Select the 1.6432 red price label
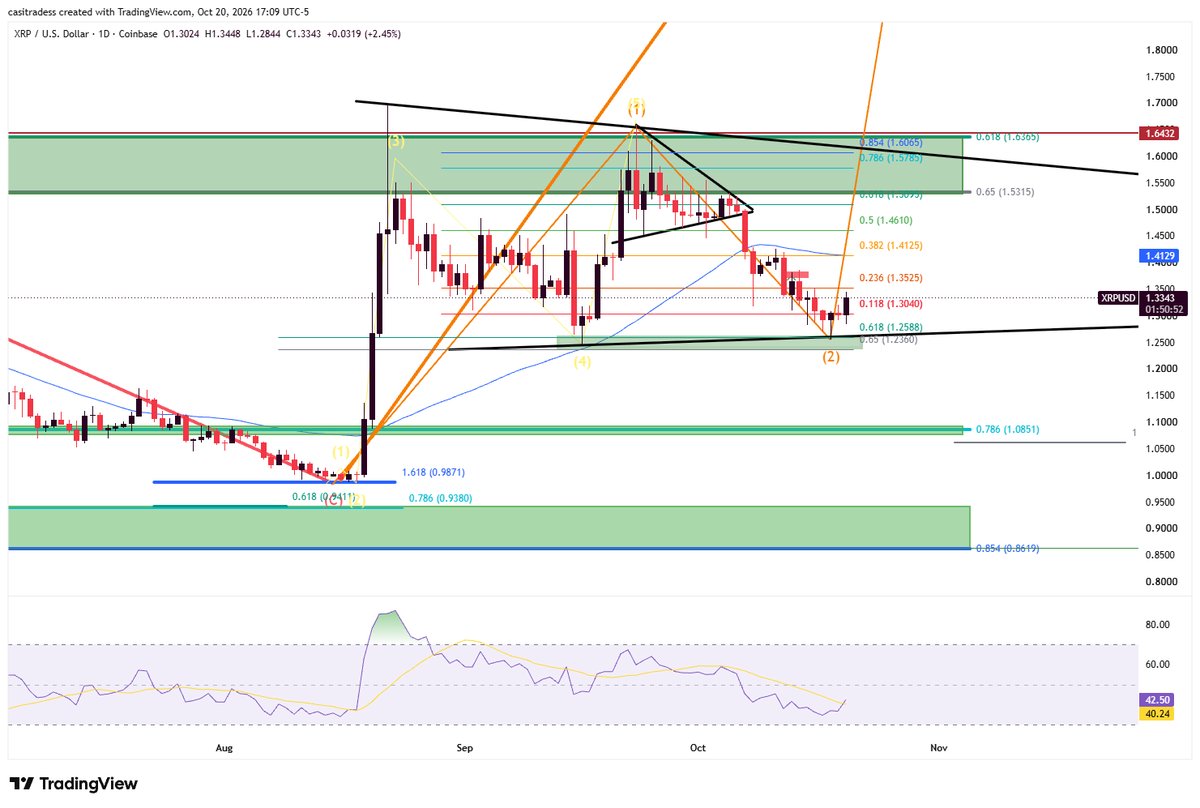 (1162, 132)
